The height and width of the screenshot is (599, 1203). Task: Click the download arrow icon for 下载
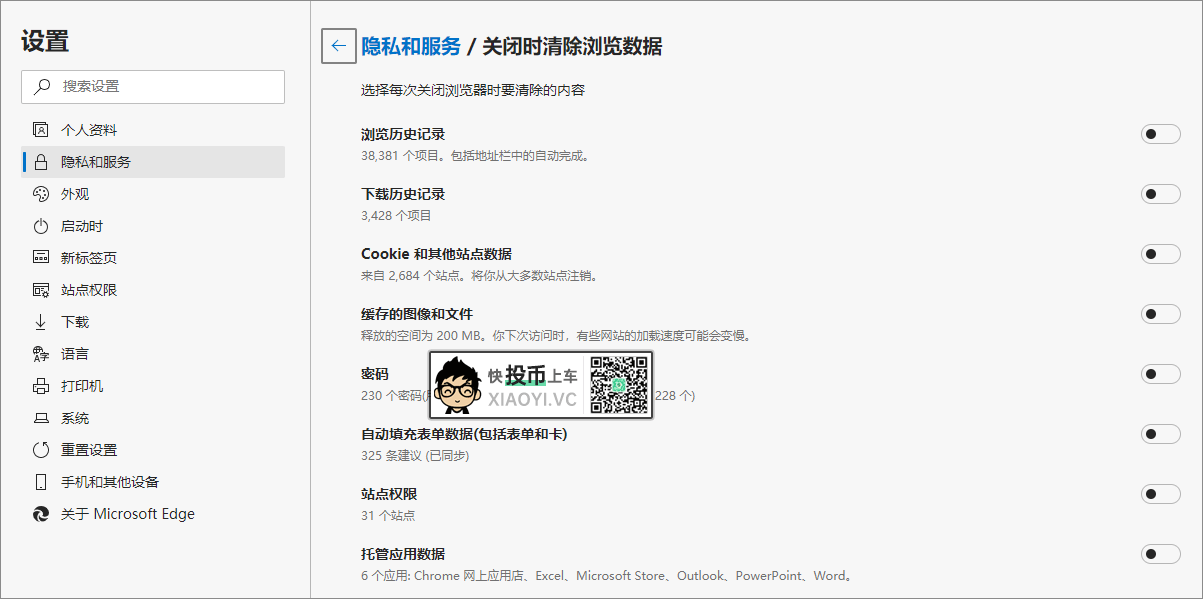41,322
